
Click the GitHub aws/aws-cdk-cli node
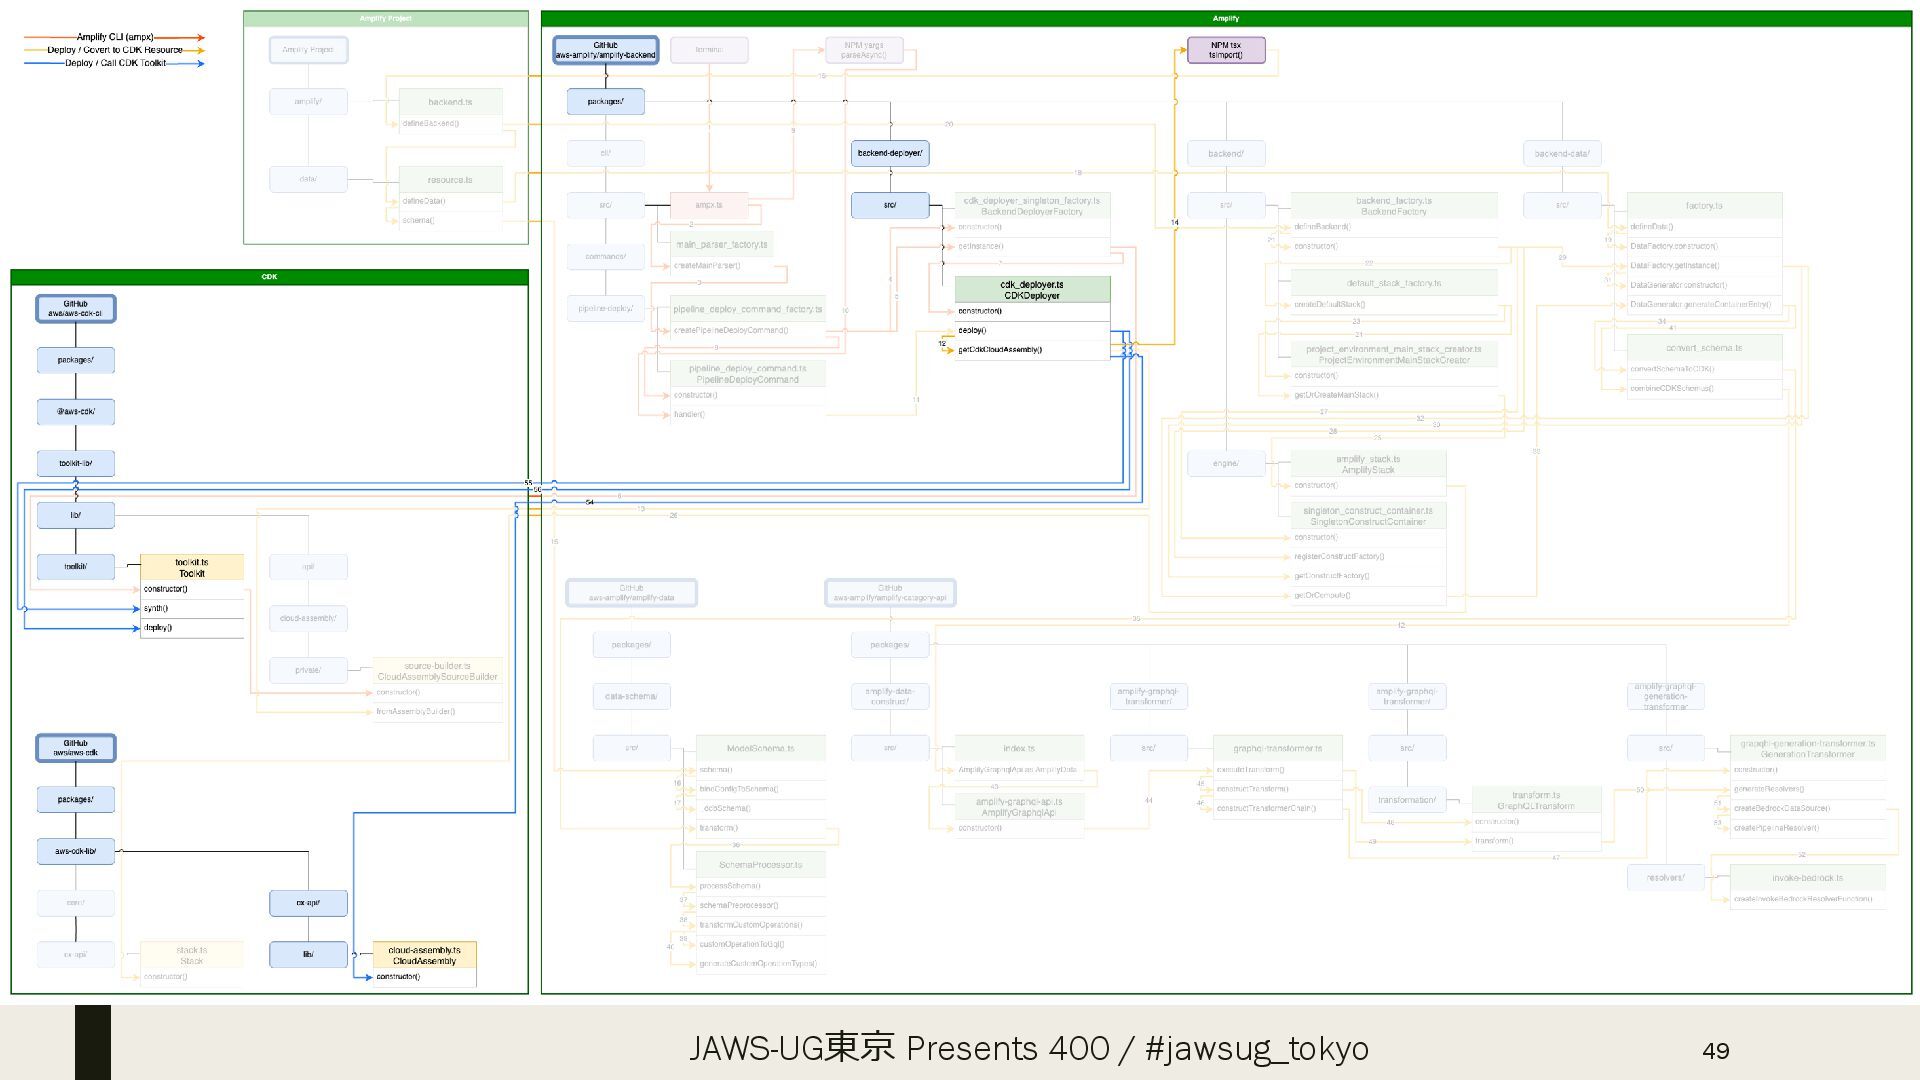76,308
